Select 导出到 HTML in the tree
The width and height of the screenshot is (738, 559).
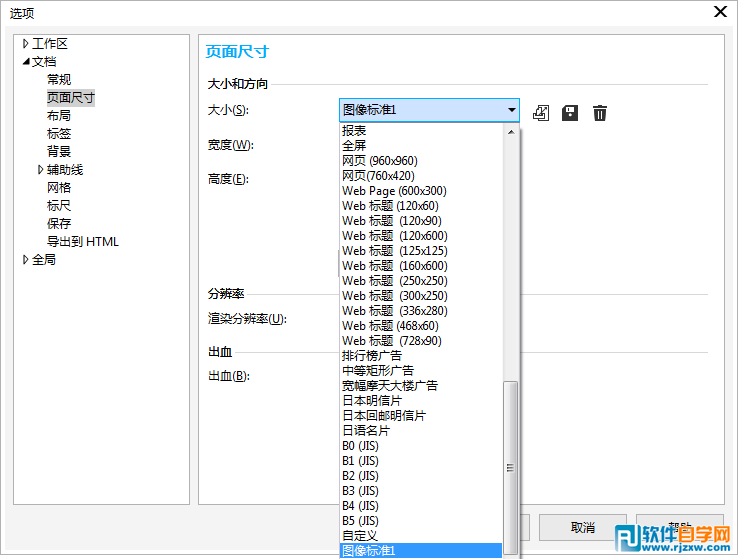click(x=83, y=242)
